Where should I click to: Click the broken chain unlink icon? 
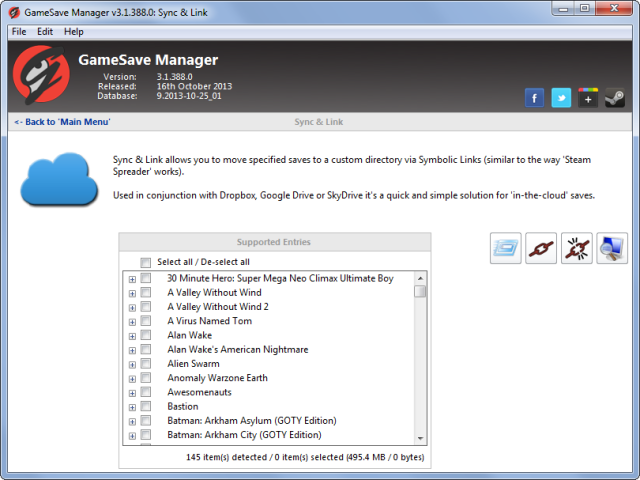[x=576, y=248]
